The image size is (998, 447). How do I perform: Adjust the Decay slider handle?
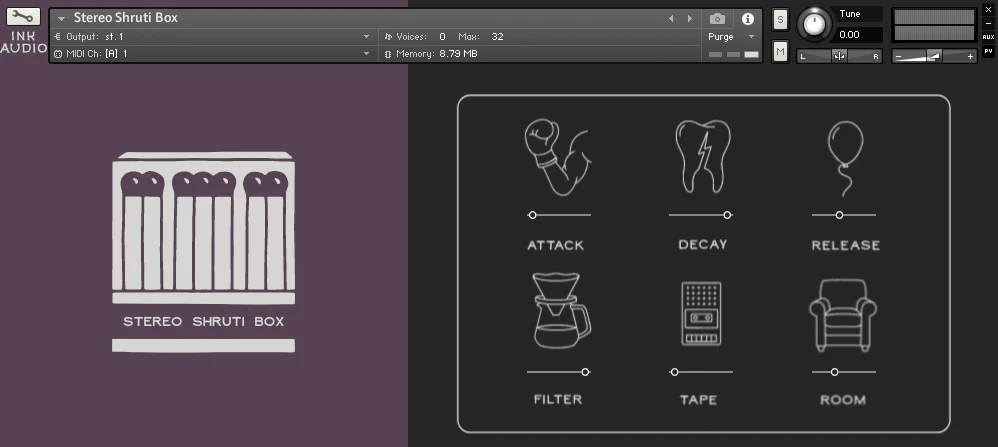727,215
